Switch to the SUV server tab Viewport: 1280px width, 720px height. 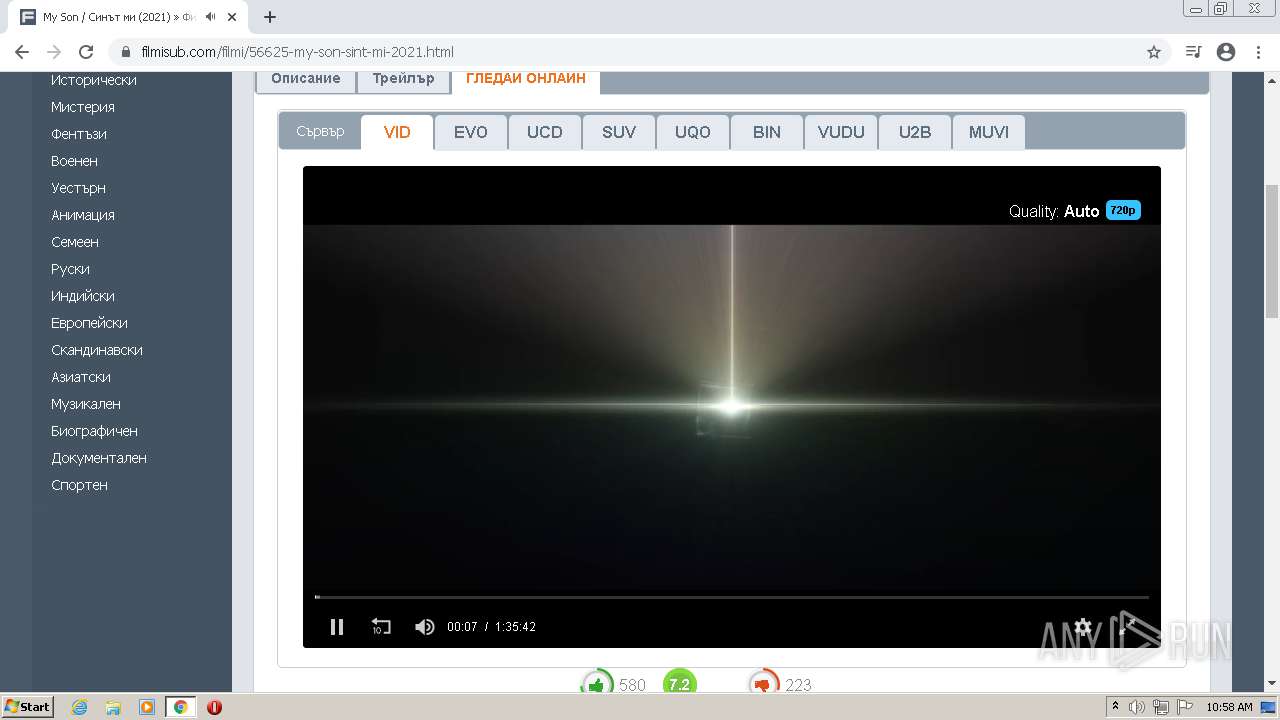pyautogui.click(x=619, y=132)
